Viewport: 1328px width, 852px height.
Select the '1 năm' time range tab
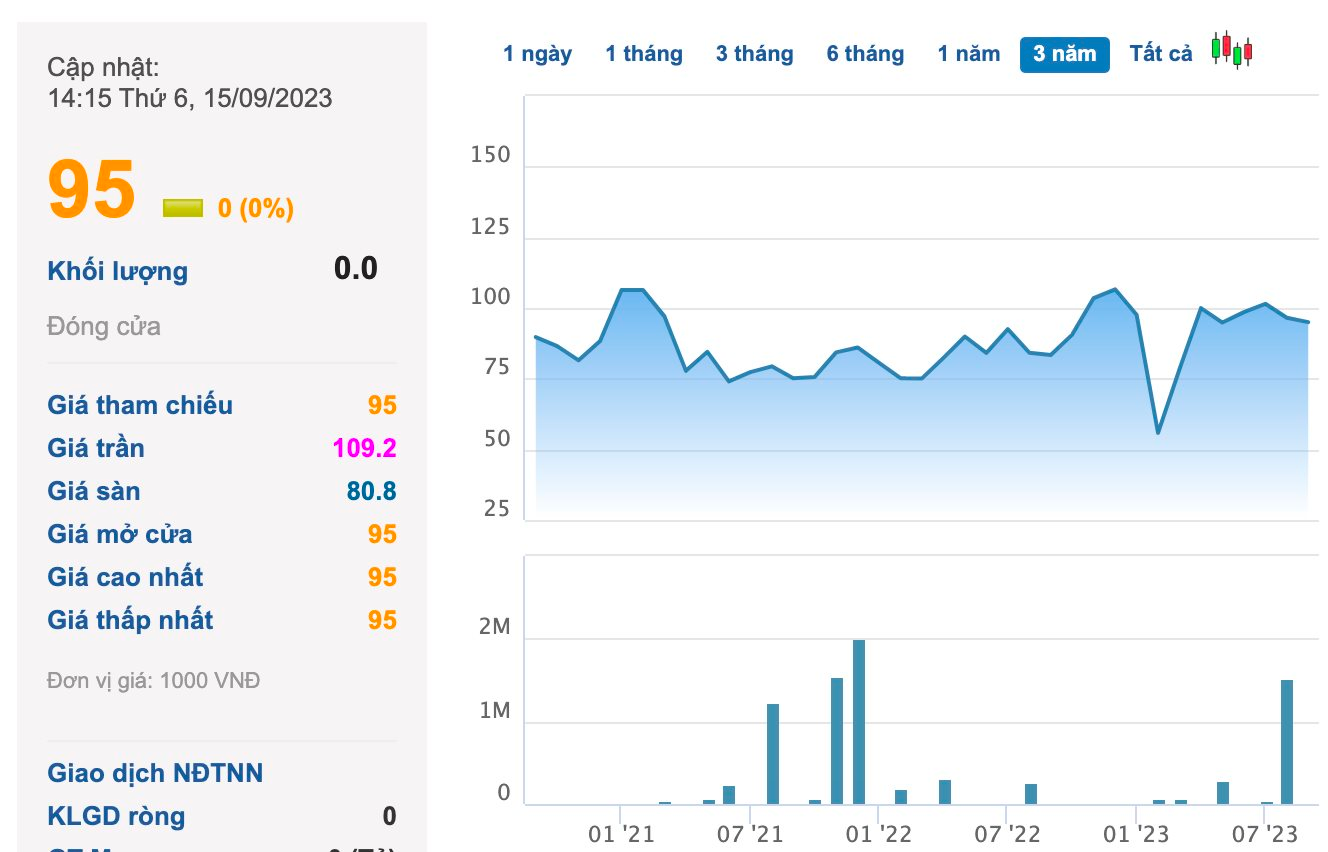pyautogui.click(x=969, y=54)
